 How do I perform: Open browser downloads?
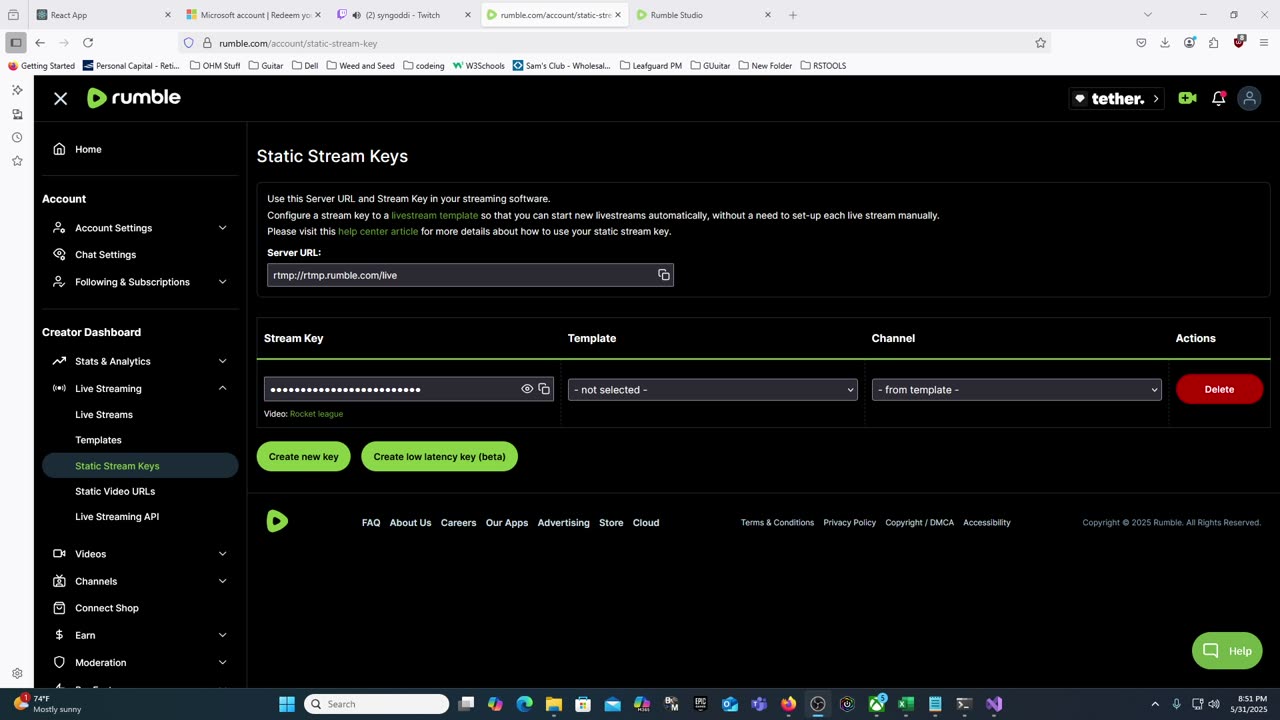pyautogui.click(x=1165, y=43)
